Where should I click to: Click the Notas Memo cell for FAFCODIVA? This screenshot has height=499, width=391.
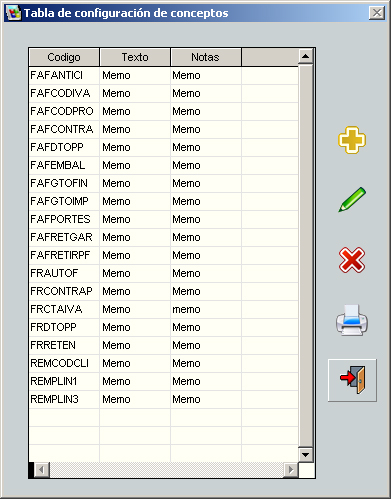(206, 93)
